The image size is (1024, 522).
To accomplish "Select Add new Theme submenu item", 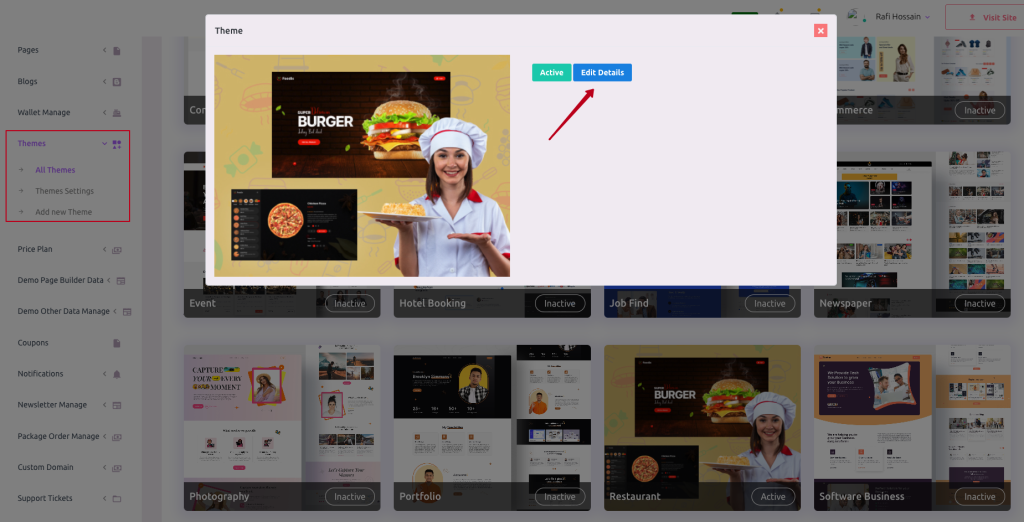I will click(x=63, y=212).
